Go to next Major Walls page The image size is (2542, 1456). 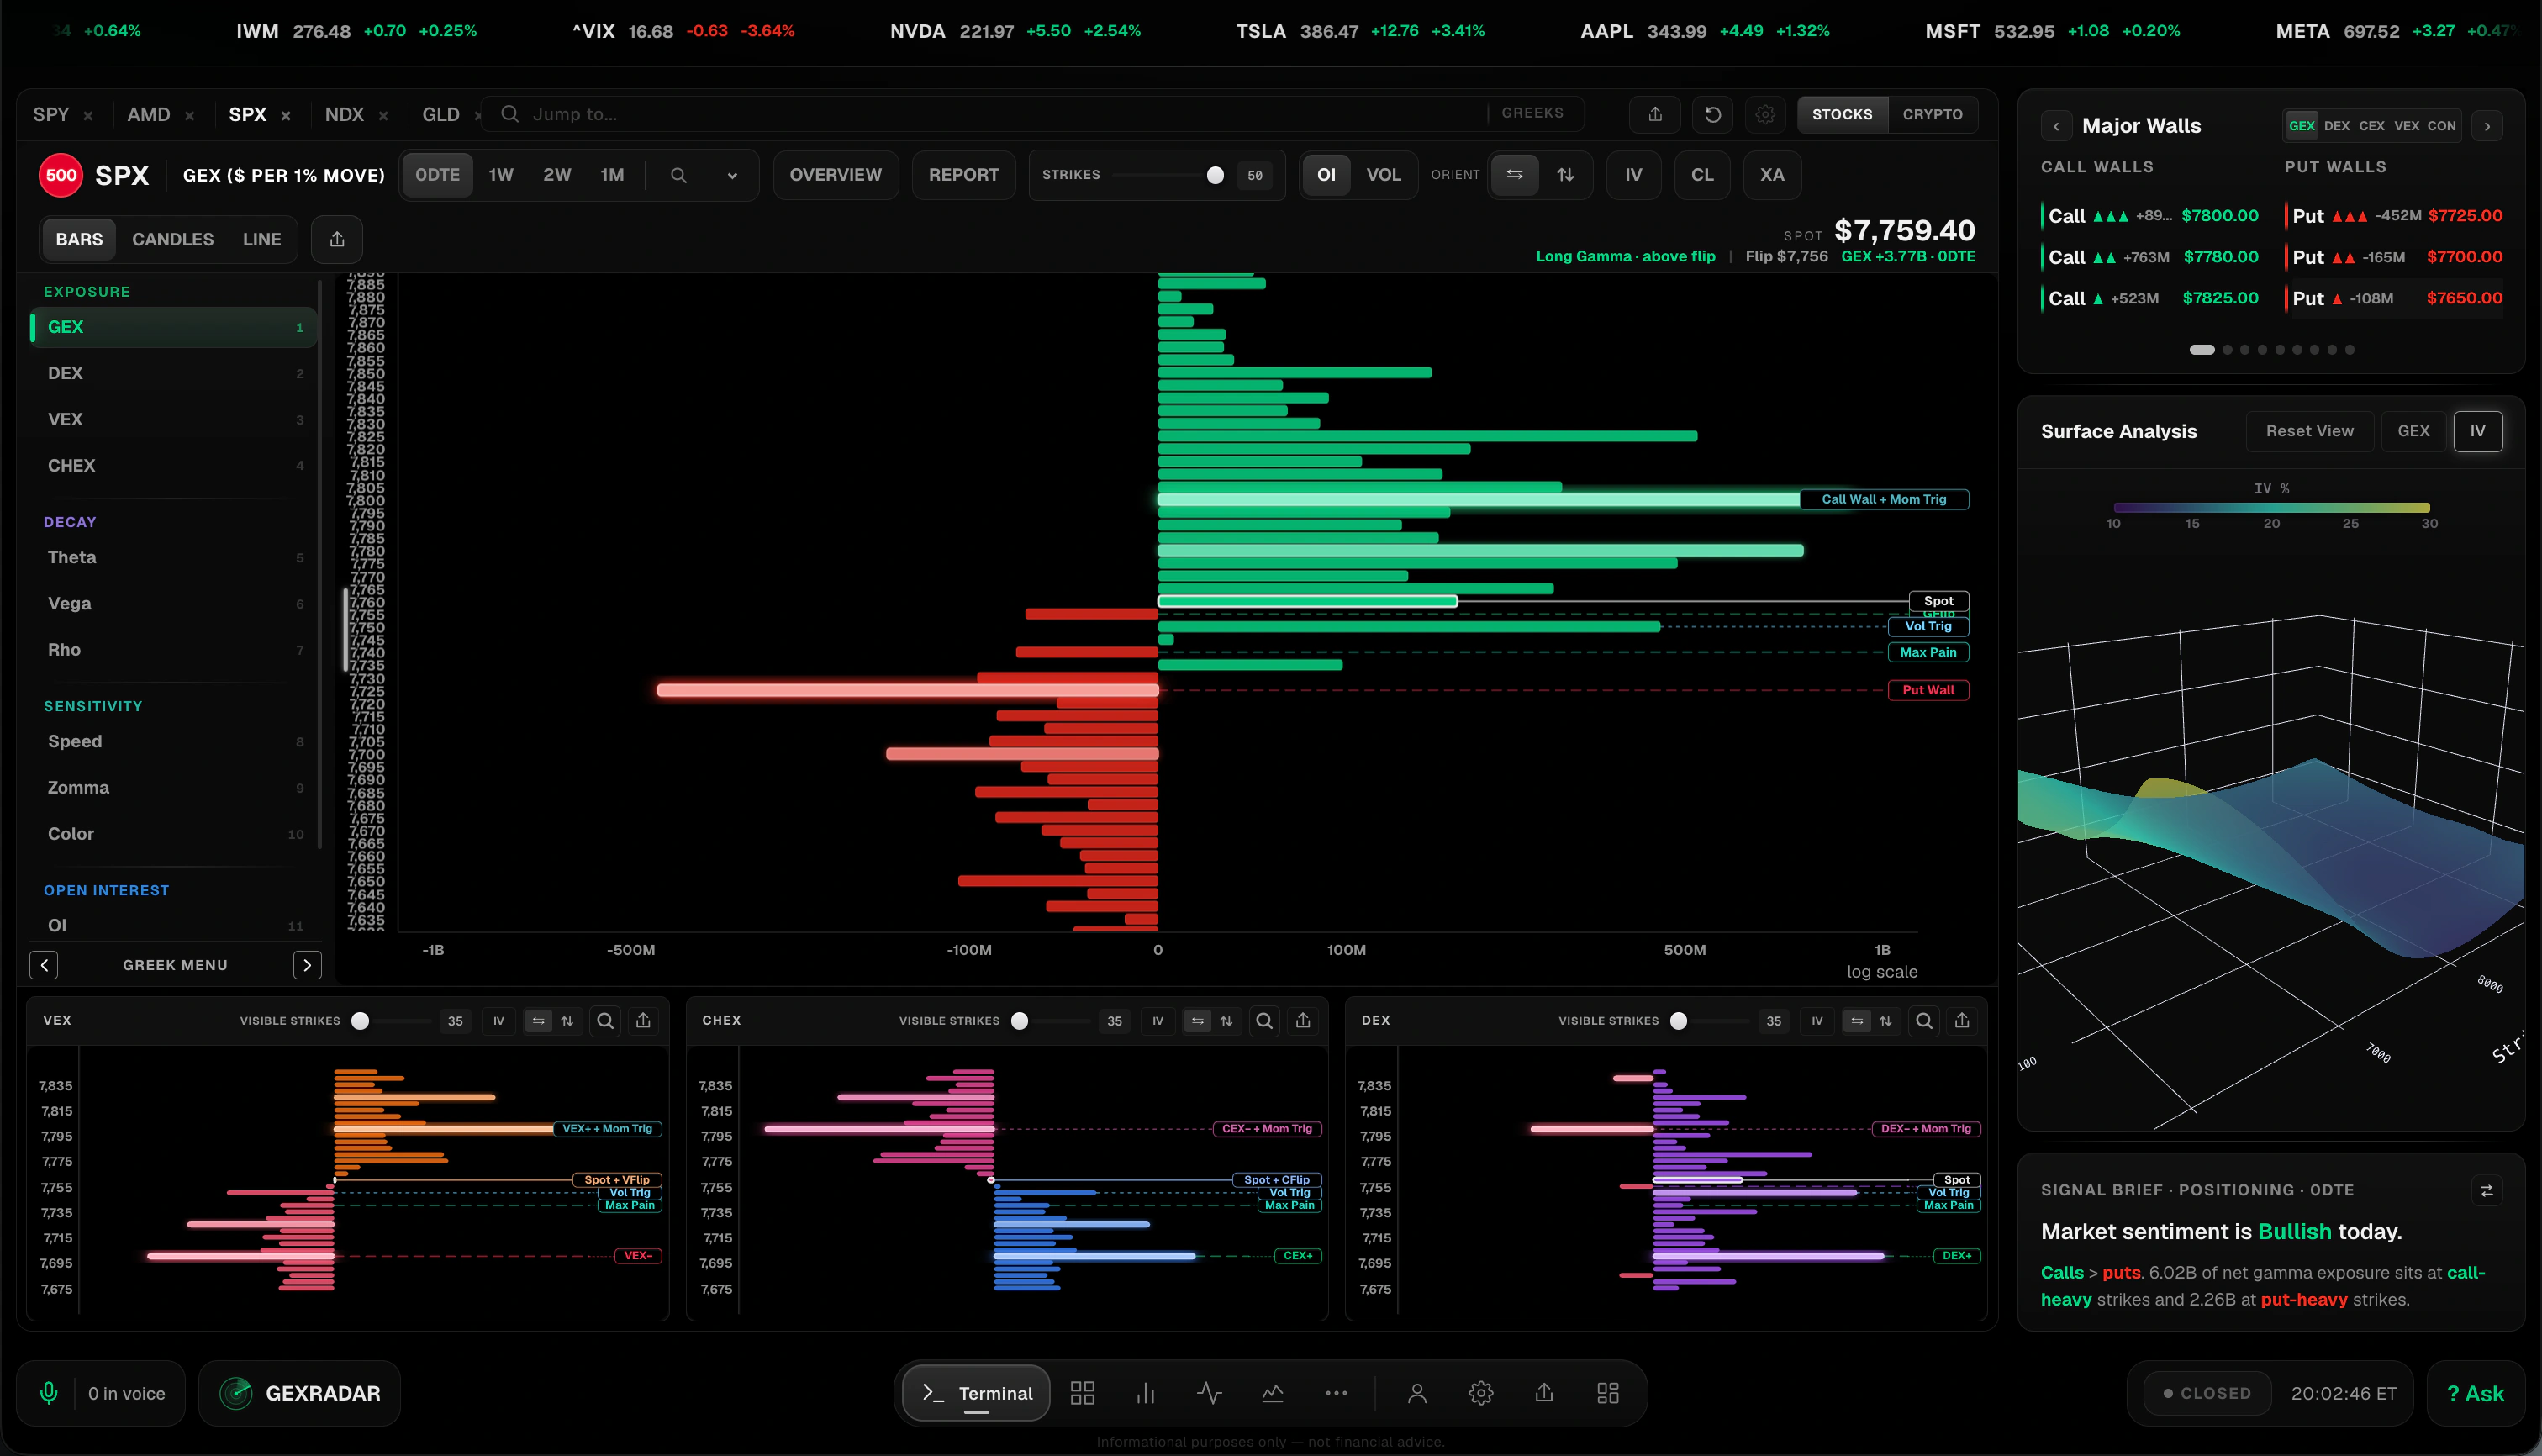2487,126
